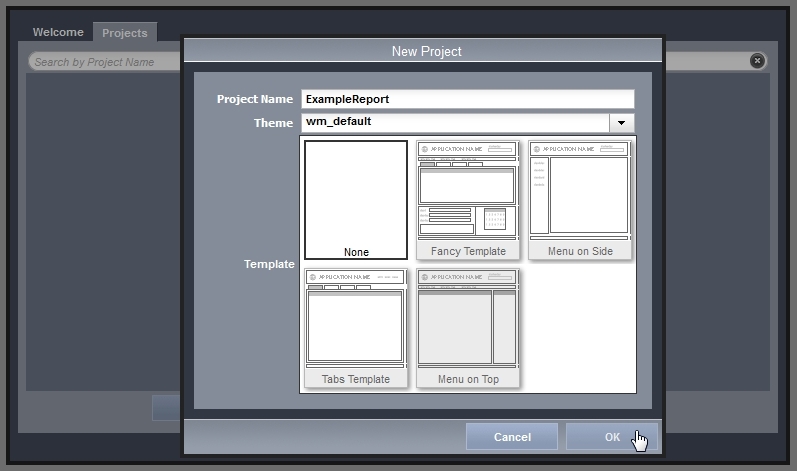Clear the project search with the X icon

pos(757,61)
